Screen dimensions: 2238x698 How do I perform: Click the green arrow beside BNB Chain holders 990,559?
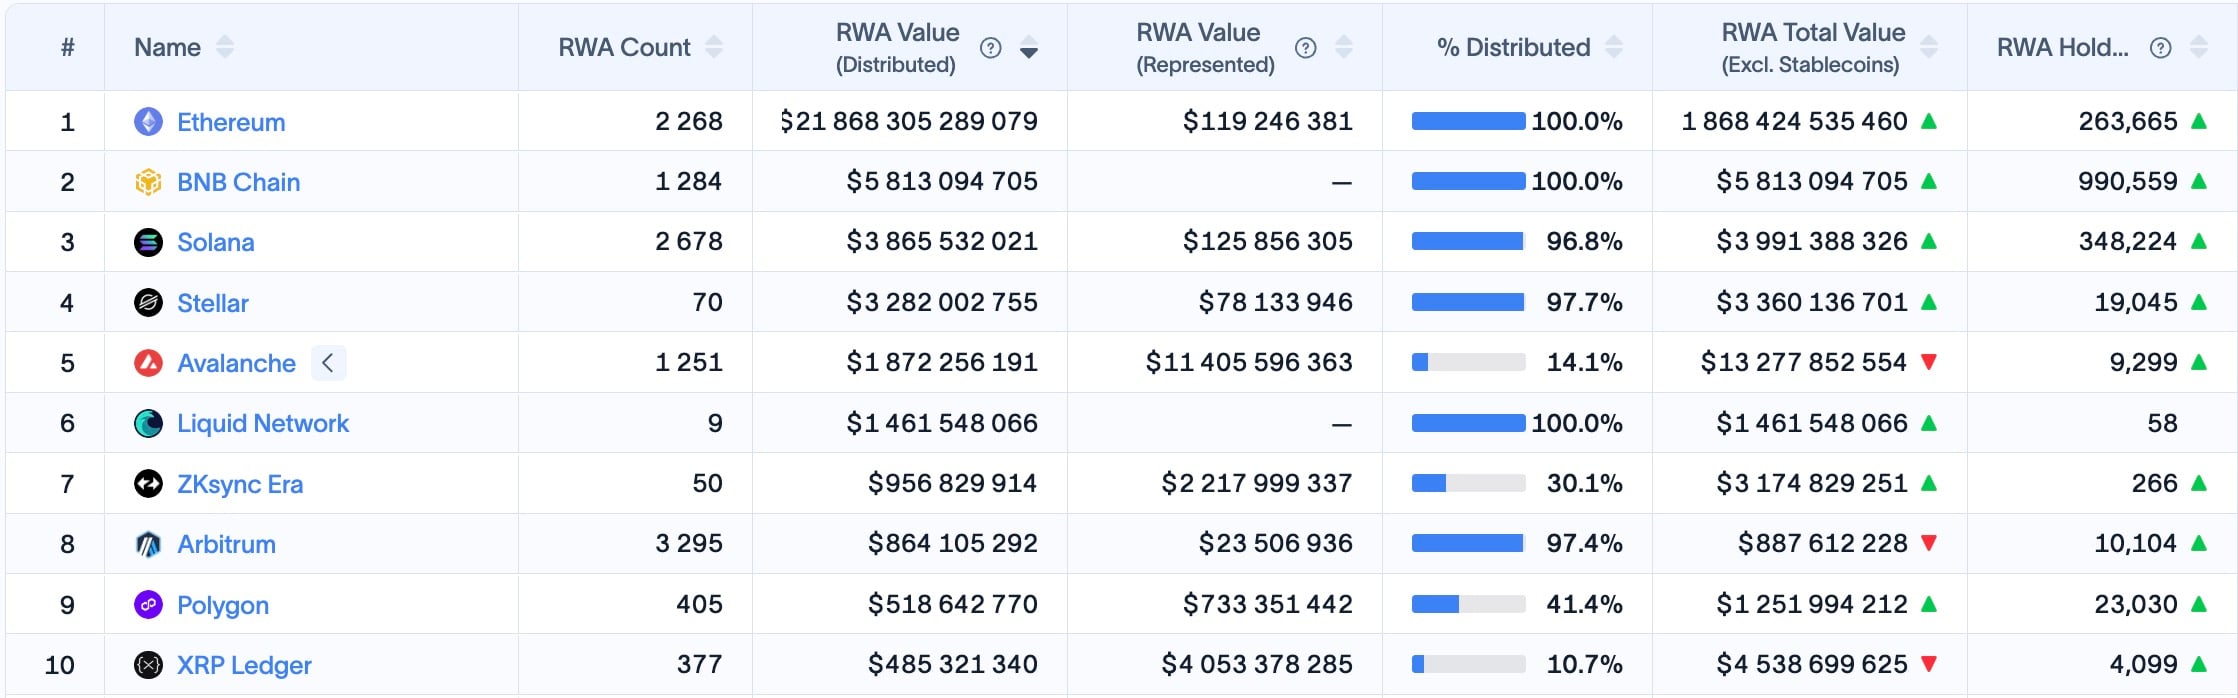2198,181
